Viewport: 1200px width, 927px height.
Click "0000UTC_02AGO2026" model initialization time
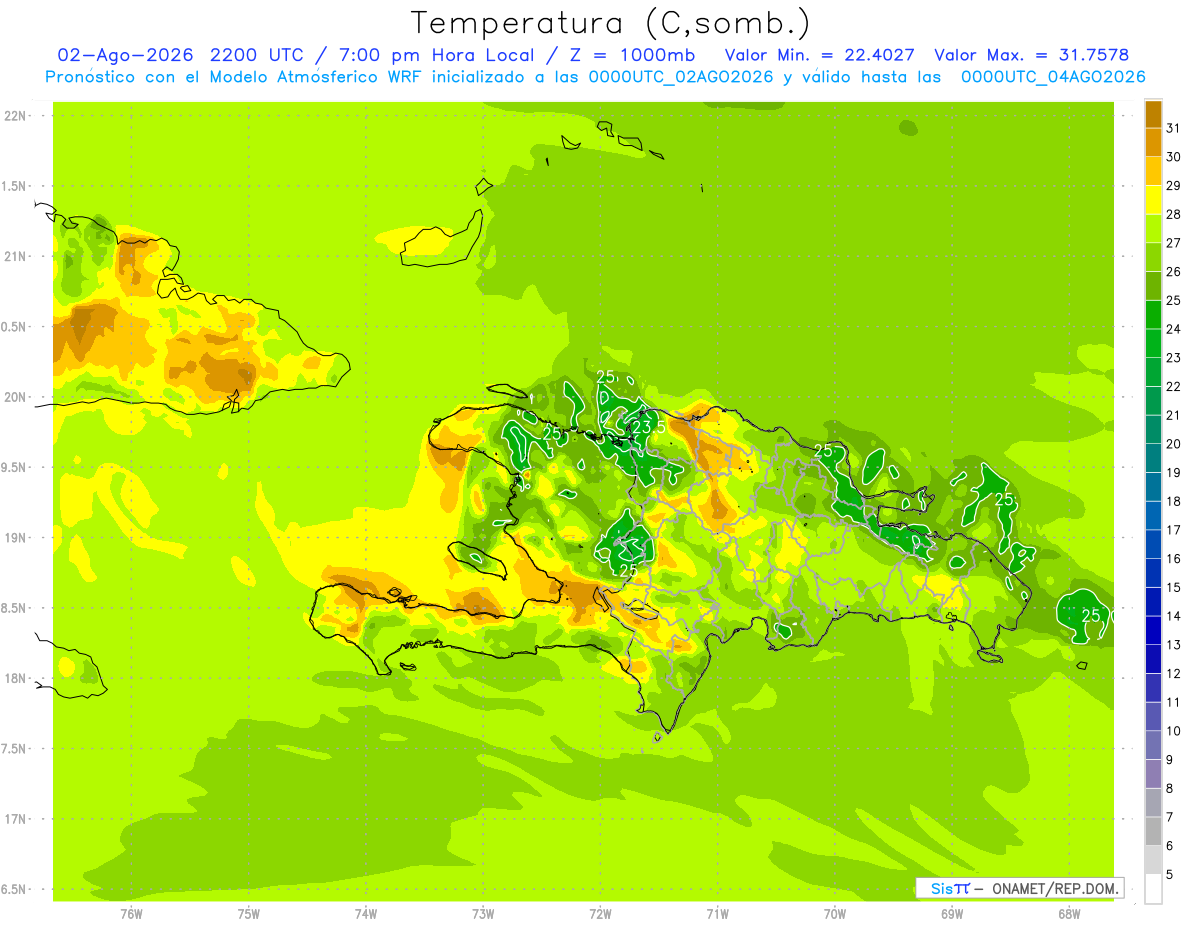(x=681, y=77)
